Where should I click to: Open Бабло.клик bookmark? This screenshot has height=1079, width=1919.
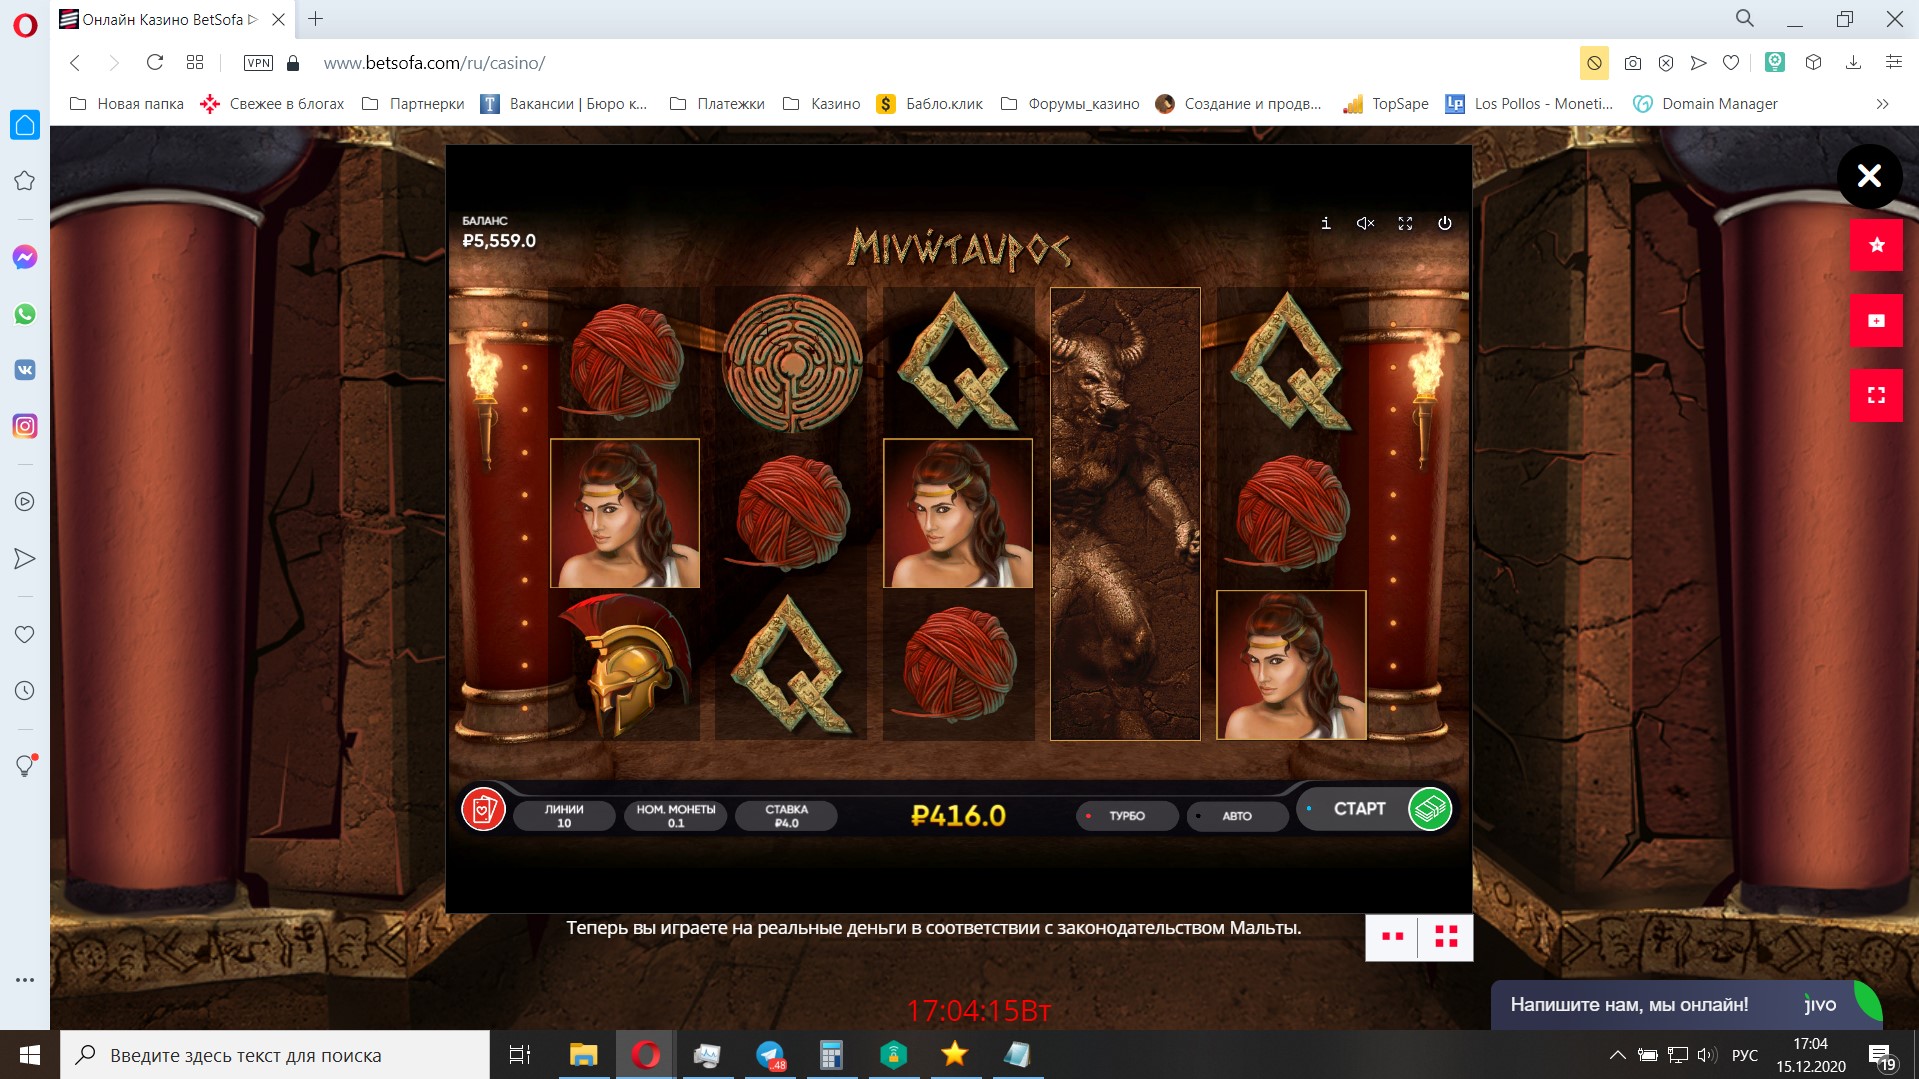tap(930, 104)
